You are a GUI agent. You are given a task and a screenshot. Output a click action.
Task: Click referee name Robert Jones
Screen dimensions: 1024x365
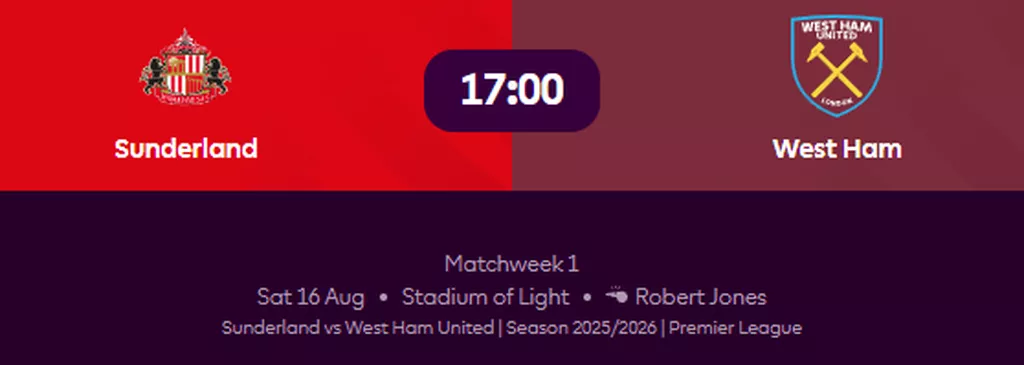point(701,297)
